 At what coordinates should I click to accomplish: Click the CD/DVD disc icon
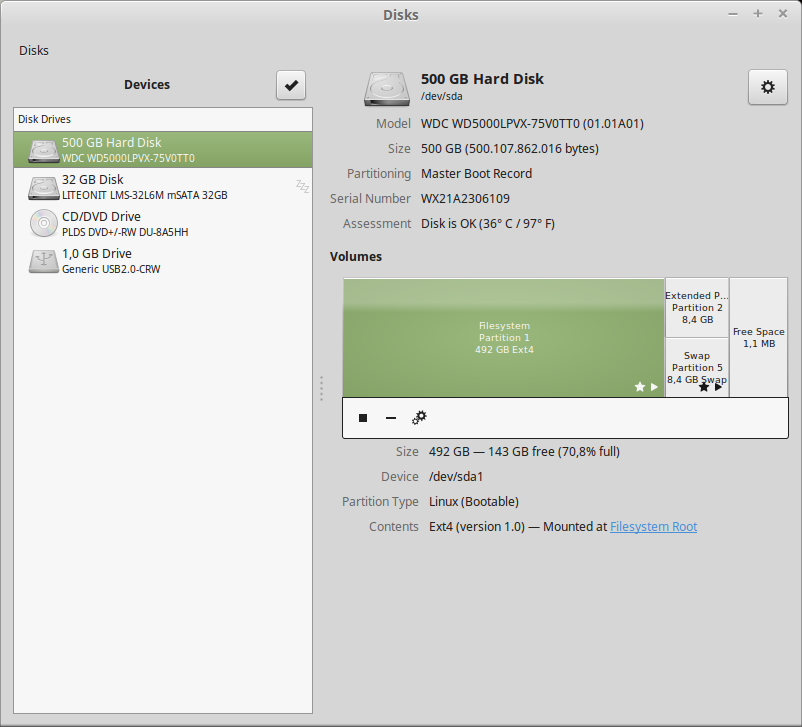[43, 224]
